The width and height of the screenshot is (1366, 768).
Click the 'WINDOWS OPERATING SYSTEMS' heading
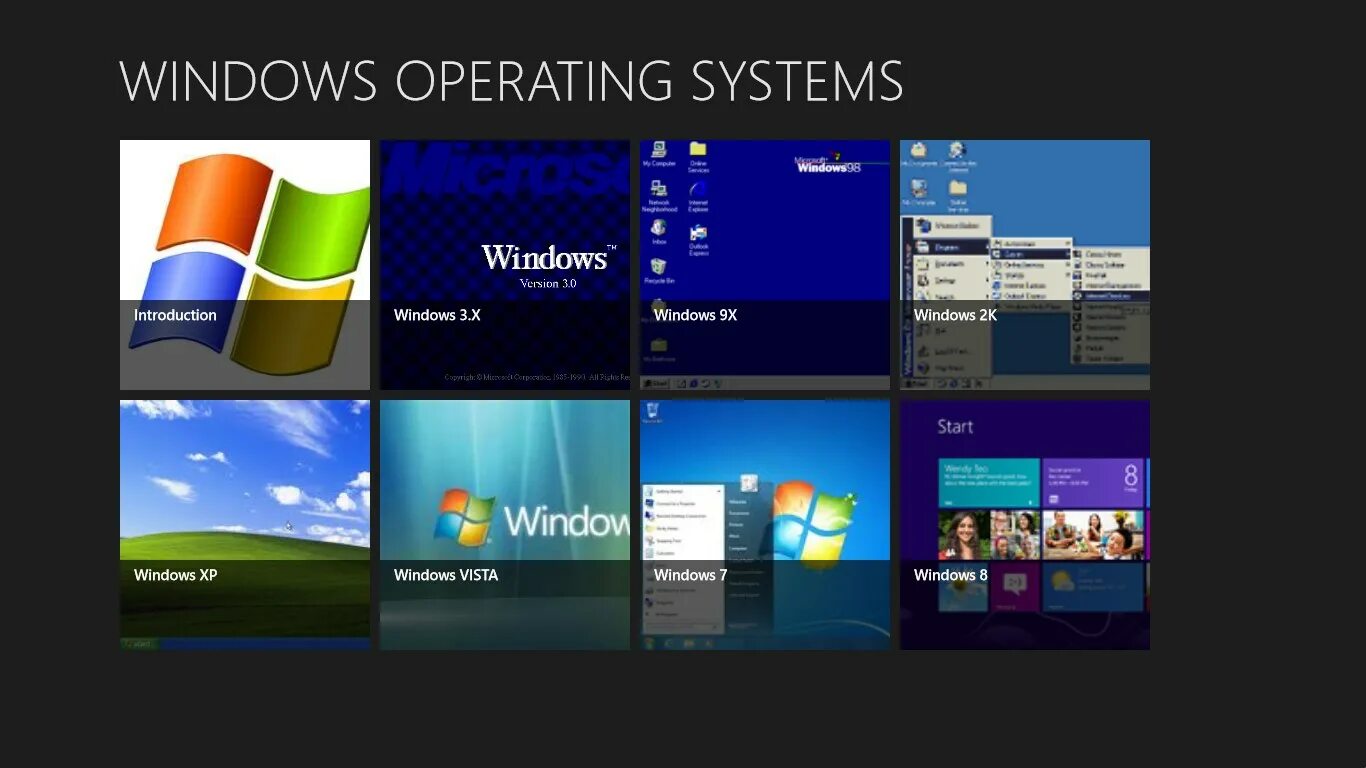[x=511, y=81]
